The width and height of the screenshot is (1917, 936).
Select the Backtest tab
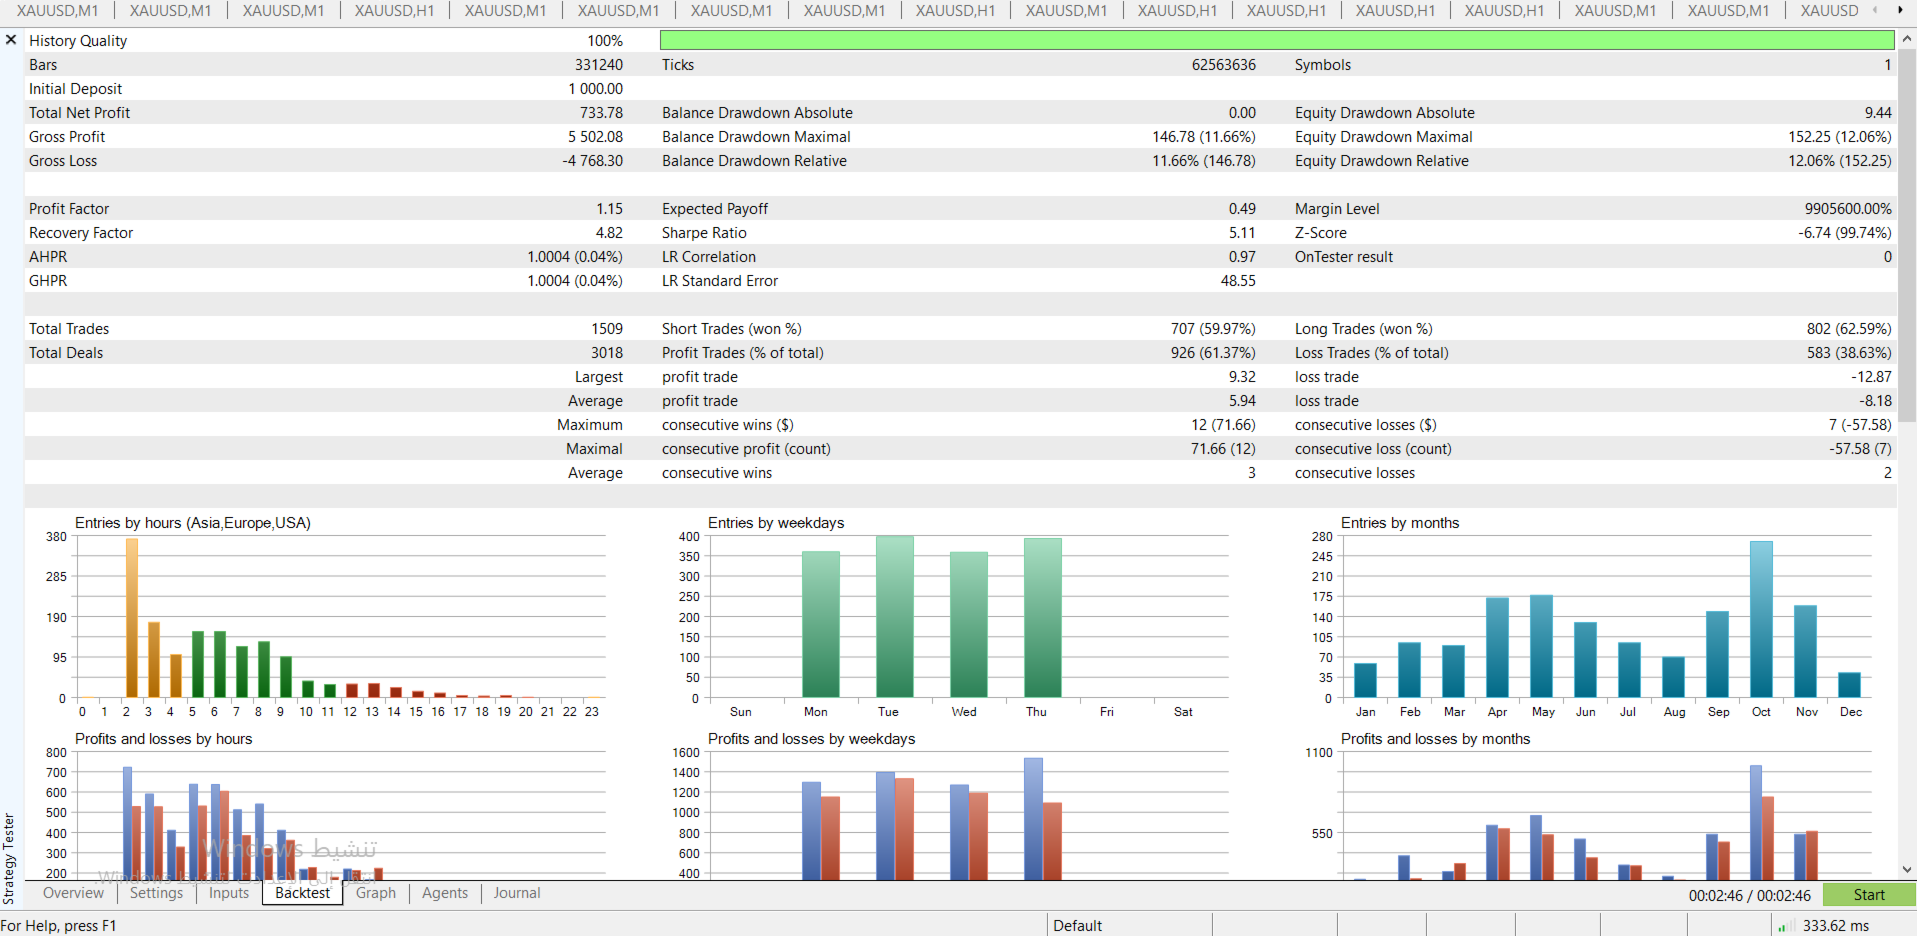pyautogui.click(x=302, y=893)
